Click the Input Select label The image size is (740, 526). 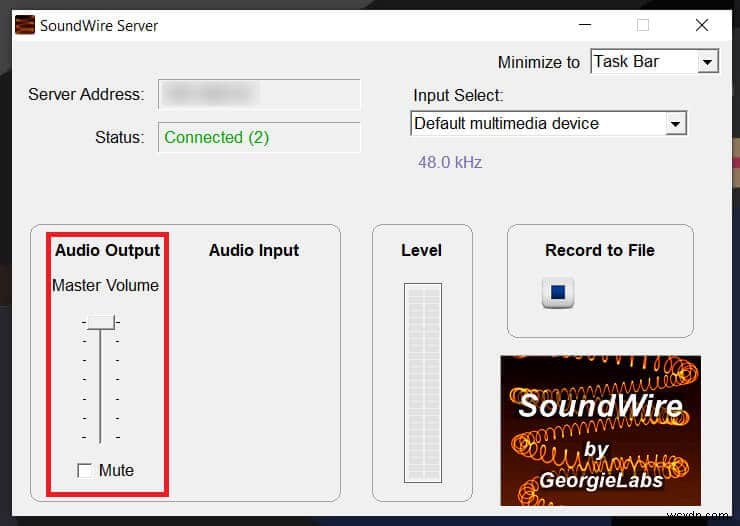458,96
